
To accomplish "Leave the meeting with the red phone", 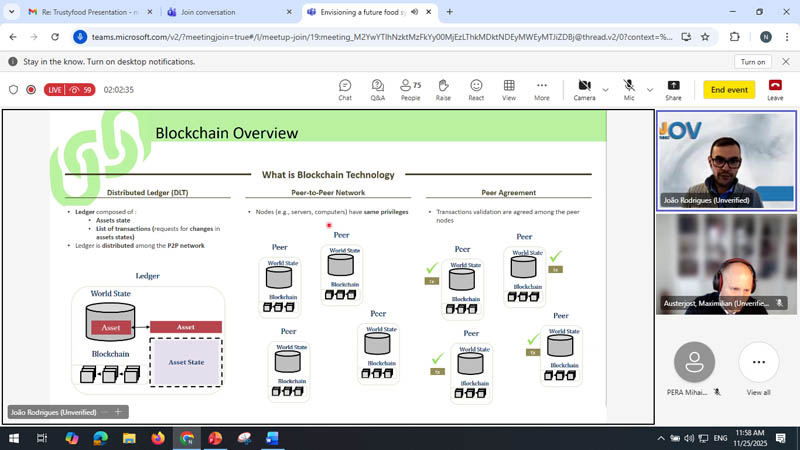I will (x=775, y=89).
